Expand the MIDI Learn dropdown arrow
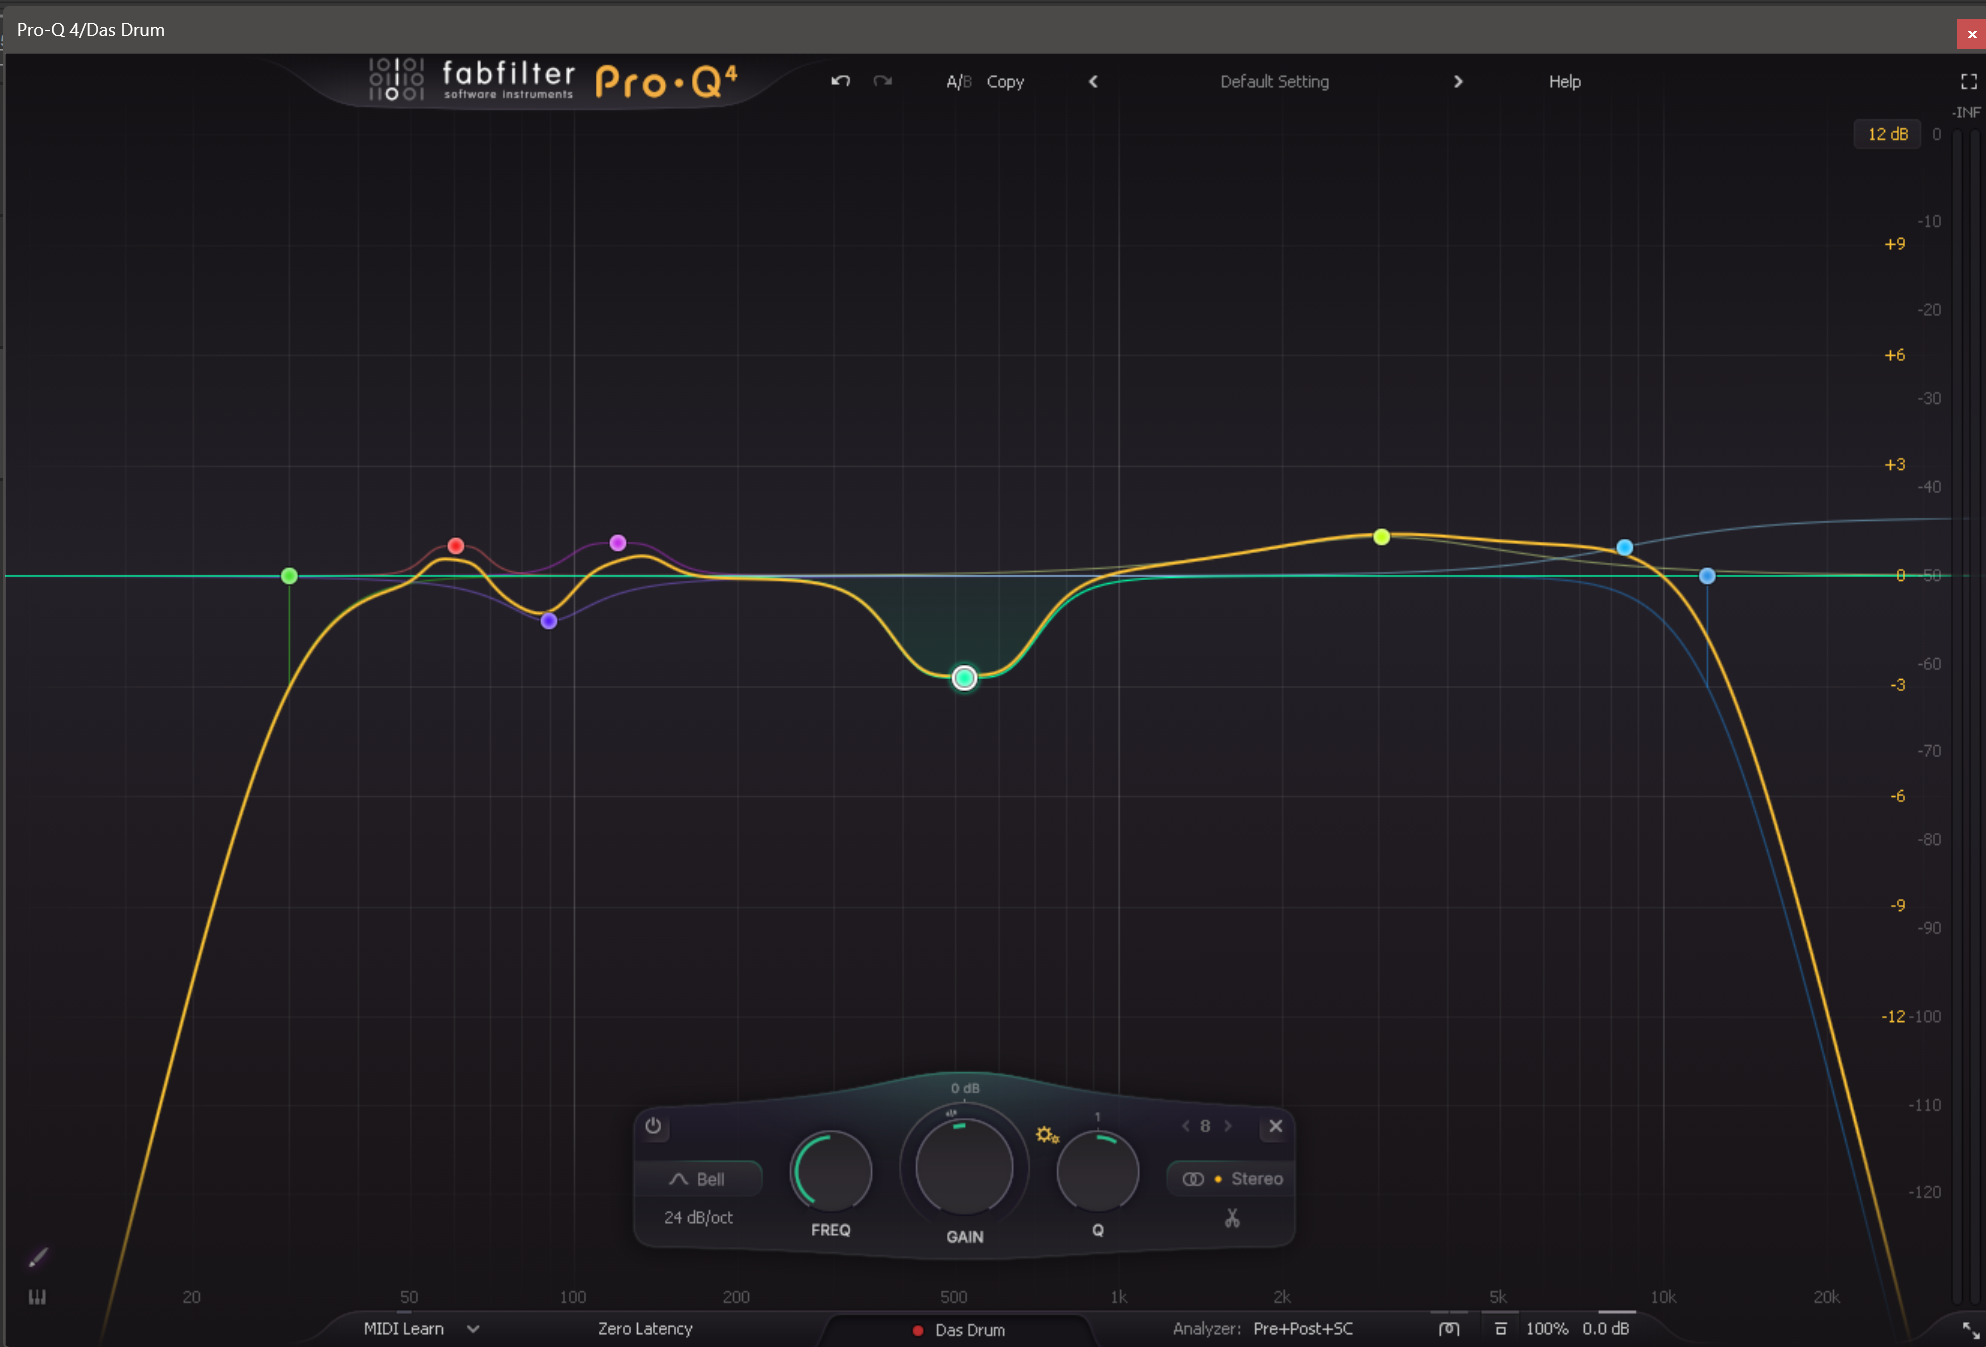Image resolution: width=1986 pixels, height=1347 pixels. click(473, 1329)
